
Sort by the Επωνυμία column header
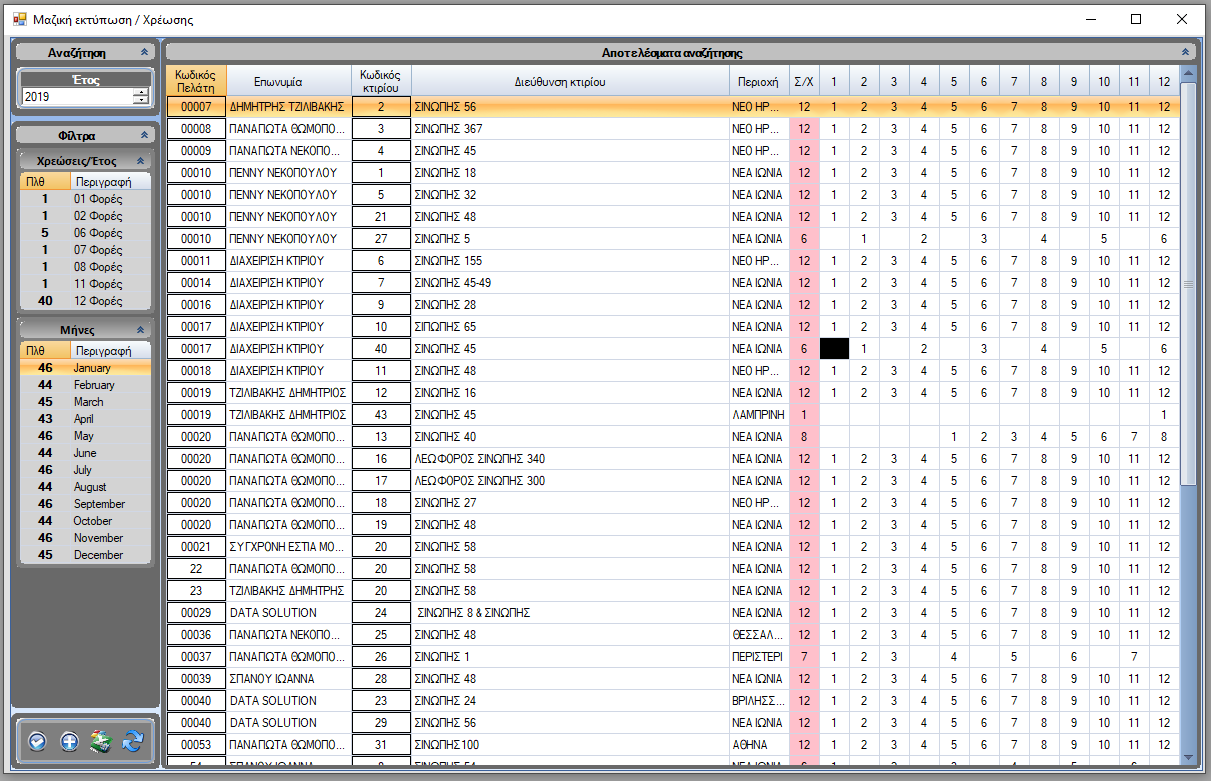point(289,82)
